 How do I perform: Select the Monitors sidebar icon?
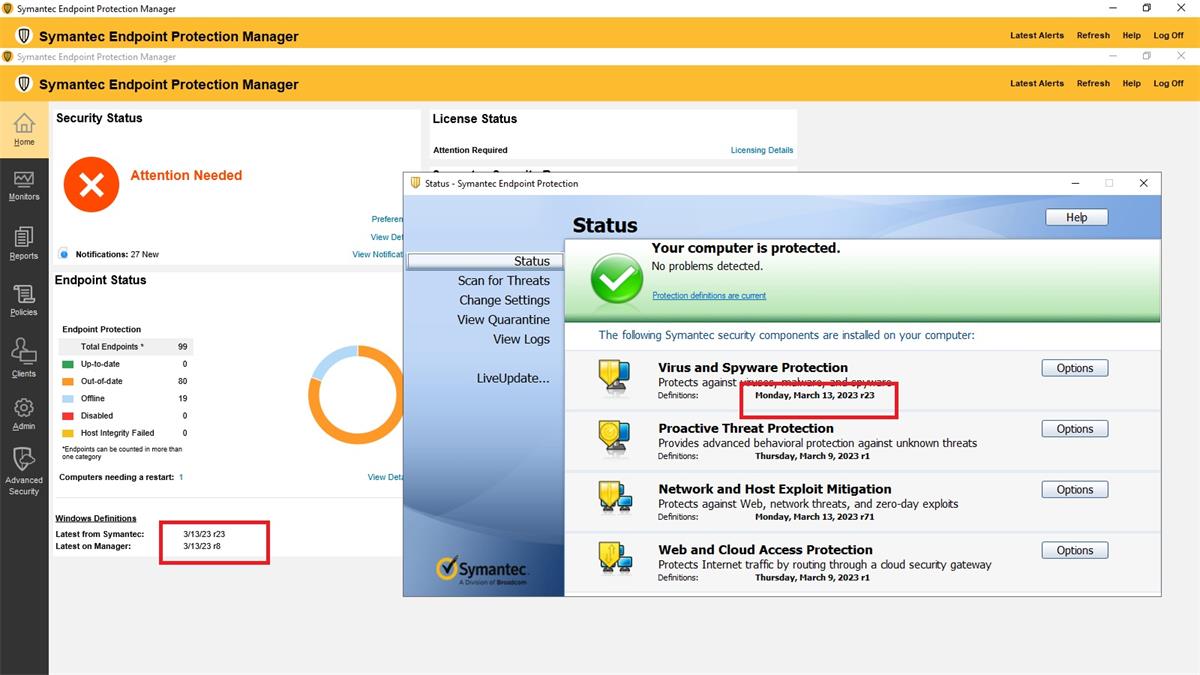coord(24,186)
